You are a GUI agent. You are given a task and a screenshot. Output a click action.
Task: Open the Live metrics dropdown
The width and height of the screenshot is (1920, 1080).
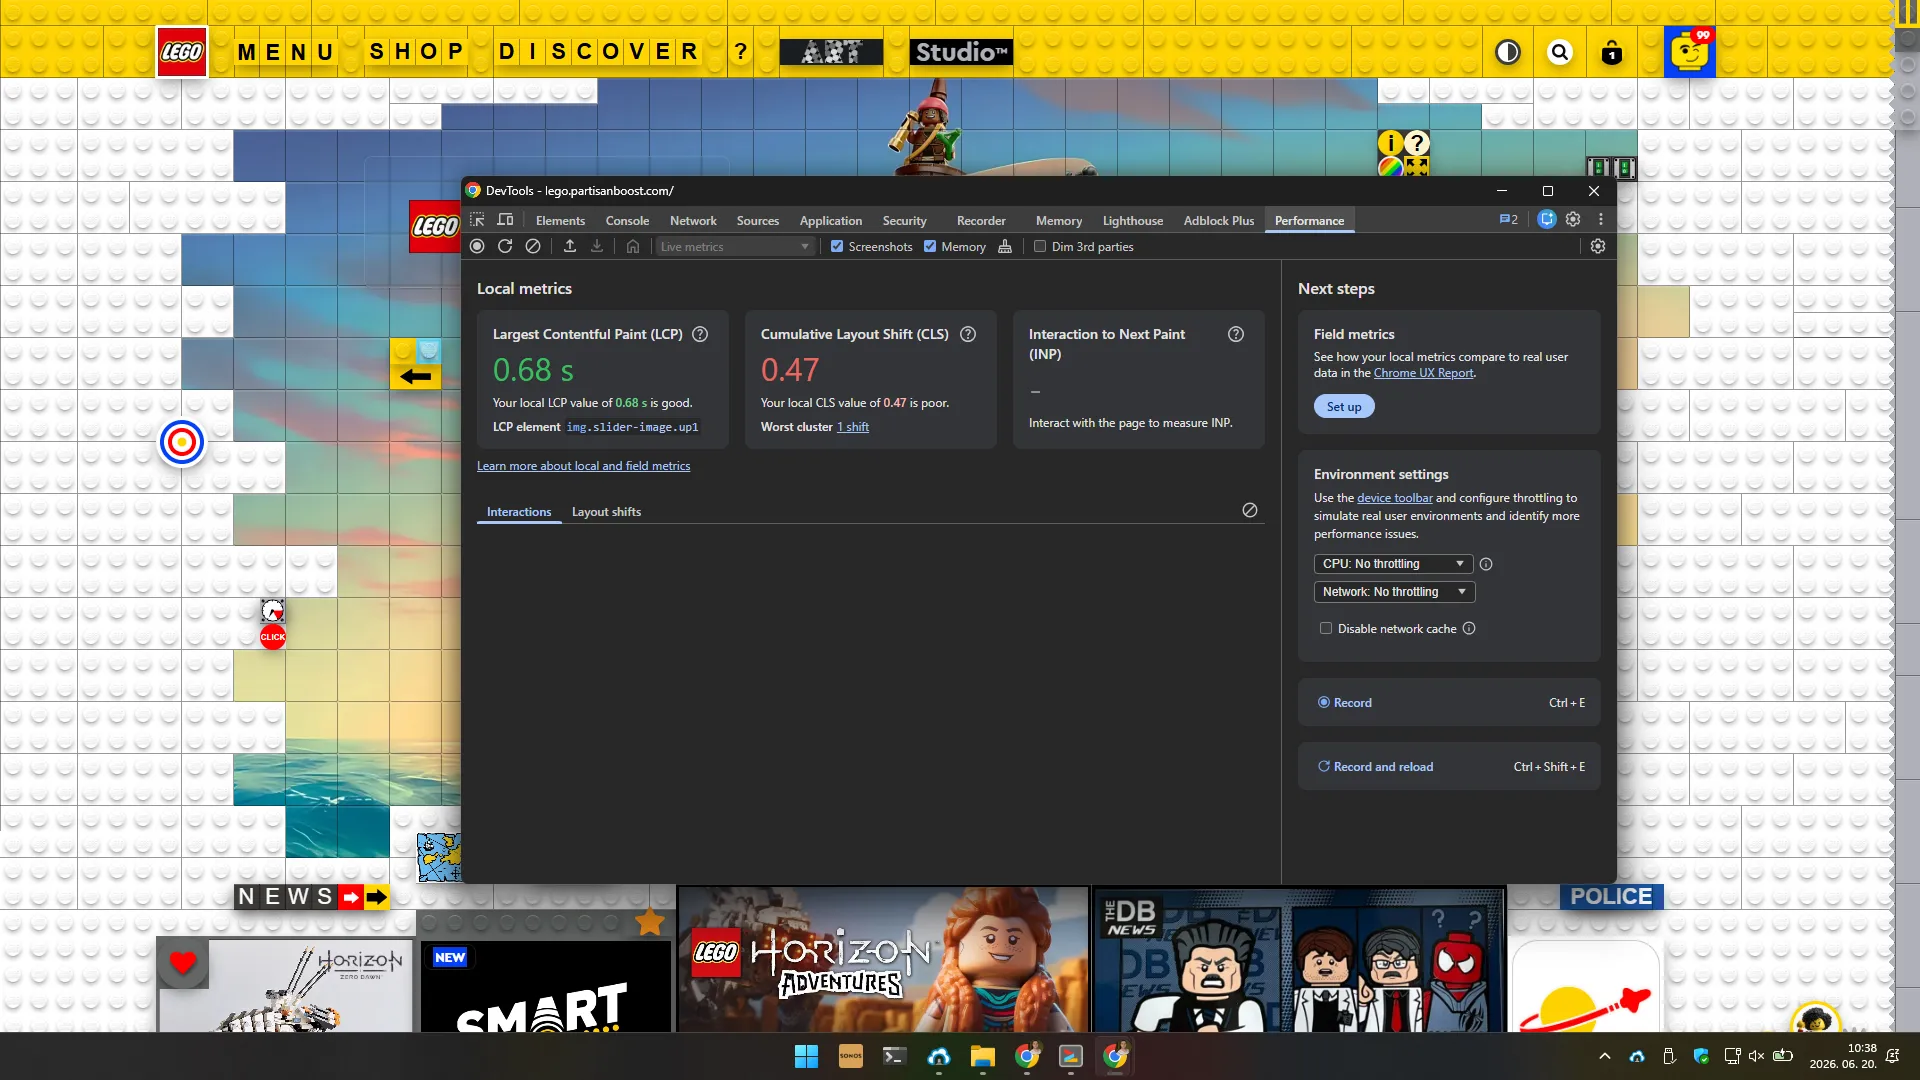coord(735,247)
